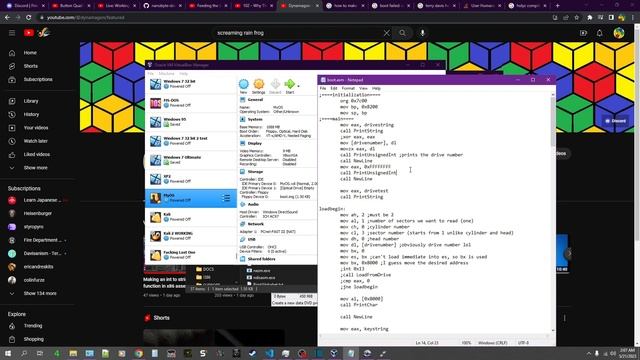Screen dimensions: 640x360
Task: Open Task View on the taskbar
Action: click(x=40, y=353)
